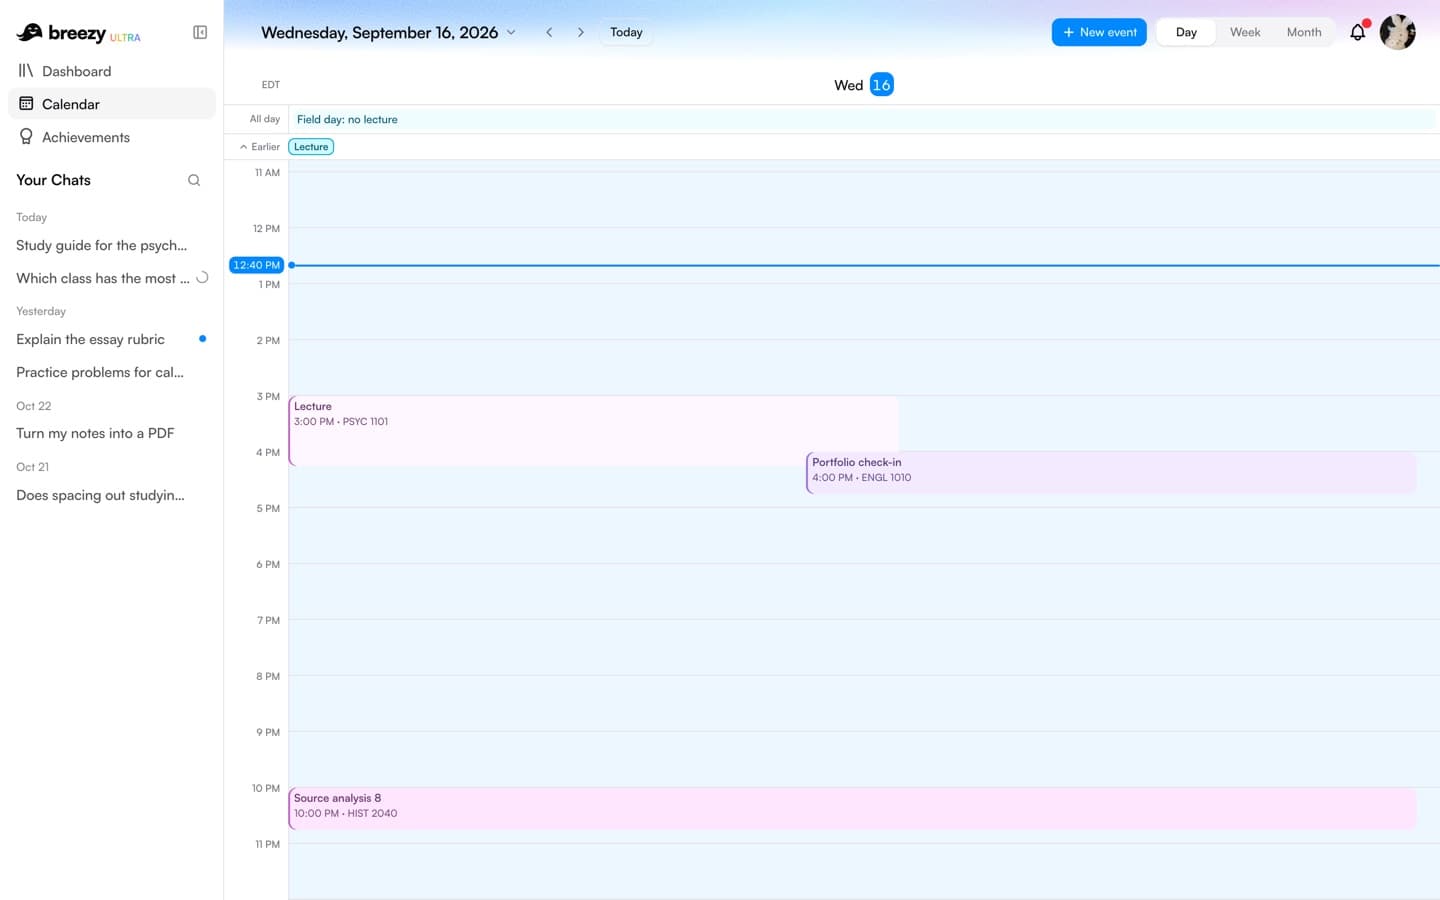
Task: Select the Wed 16 date header
Action: pos(864,85)
